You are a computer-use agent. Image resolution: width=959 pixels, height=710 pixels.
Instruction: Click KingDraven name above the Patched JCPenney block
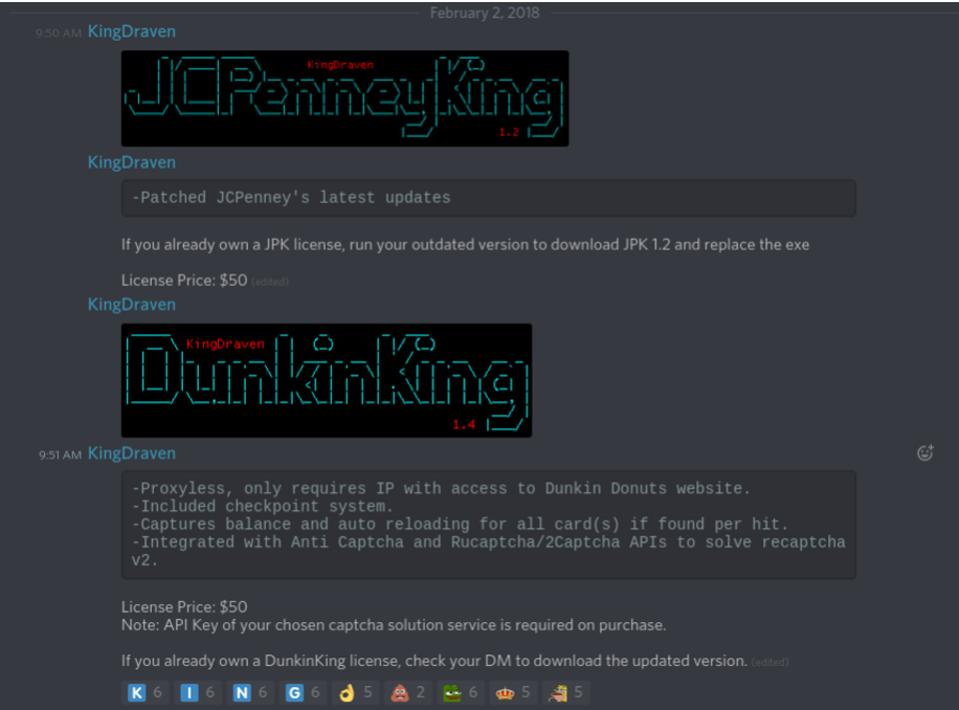tap(131, 162)
